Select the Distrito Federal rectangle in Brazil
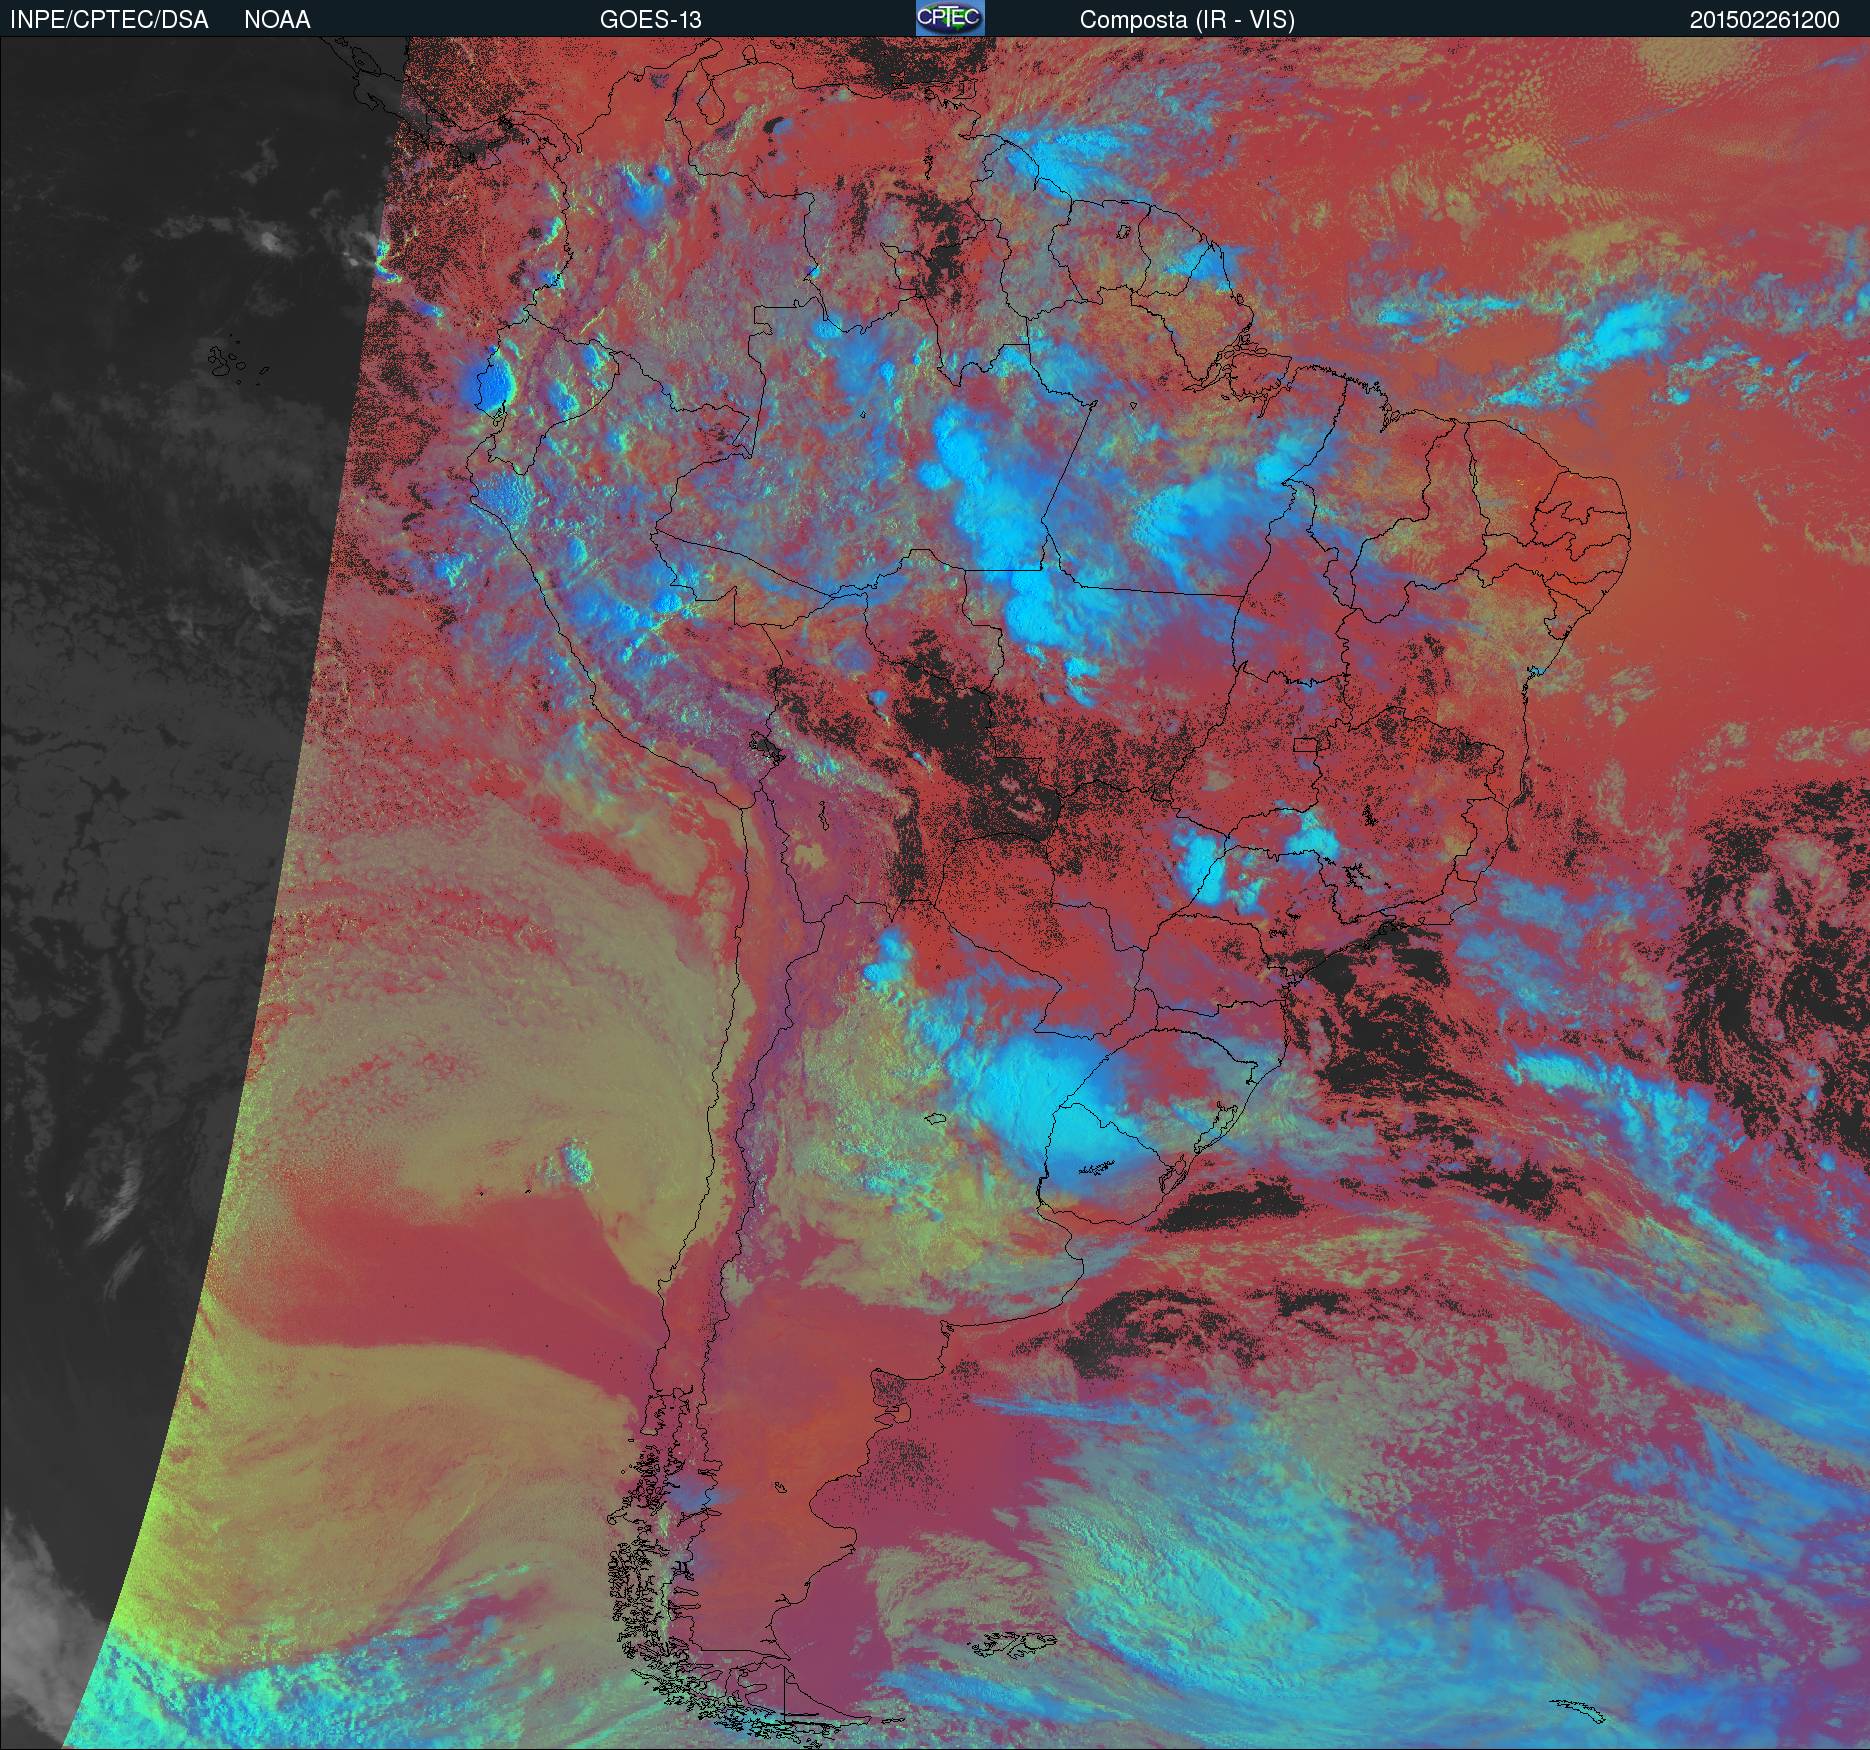Viewport: 1870px width, 1750px height. tap(1306, 744)
